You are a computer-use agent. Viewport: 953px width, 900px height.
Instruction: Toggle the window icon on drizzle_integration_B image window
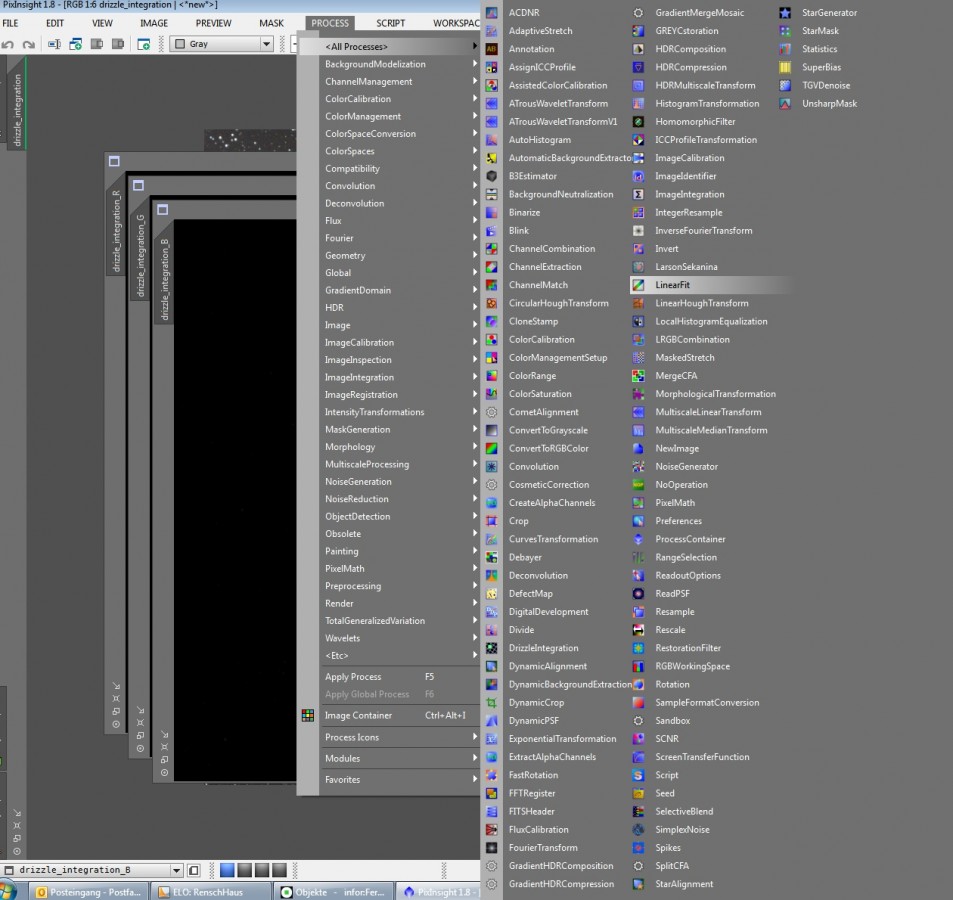click(x=162, y=210)
